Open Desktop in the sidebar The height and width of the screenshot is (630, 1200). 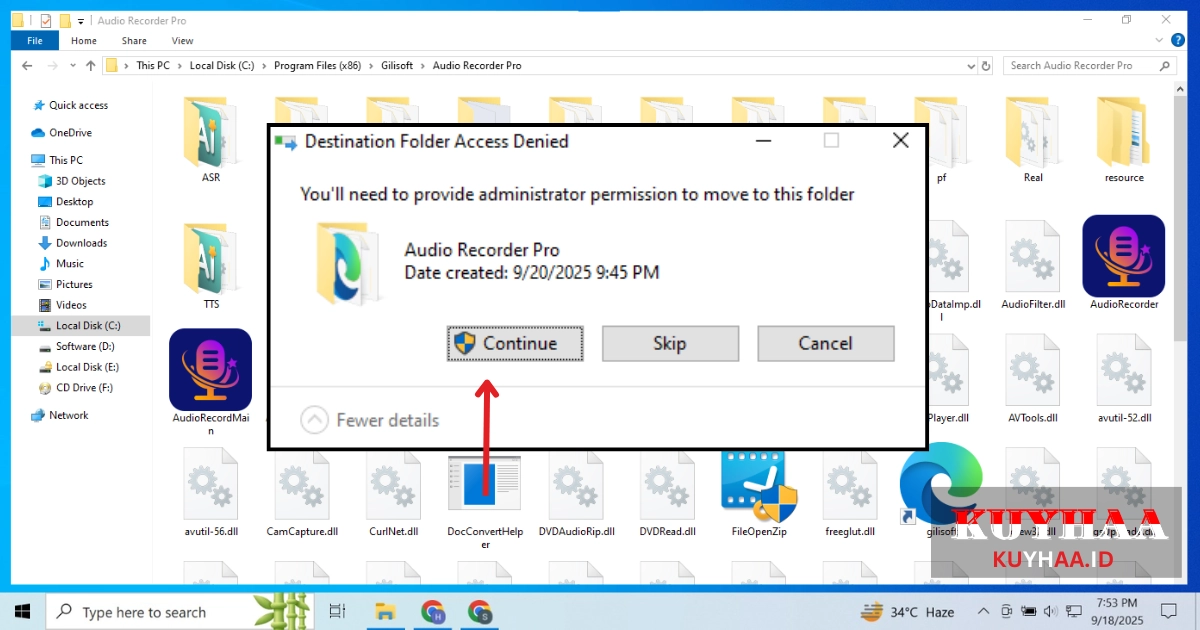click(x=75, y=202)
